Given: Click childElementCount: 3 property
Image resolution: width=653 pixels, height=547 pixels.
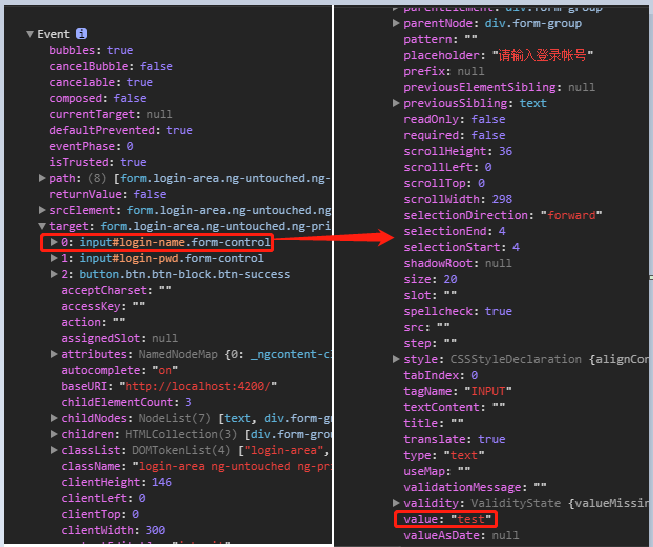Looking at the screenshot, I should click(x=126, y=402).
